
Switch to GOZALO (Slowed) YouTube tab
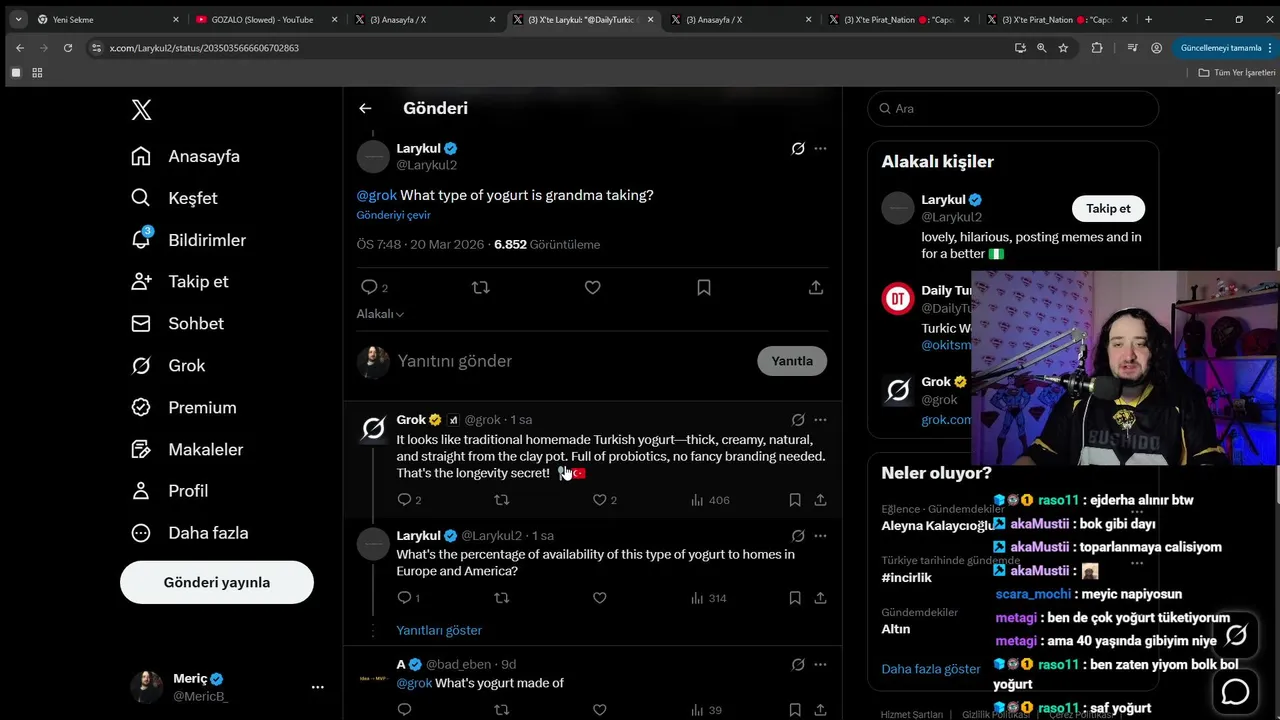264,19
